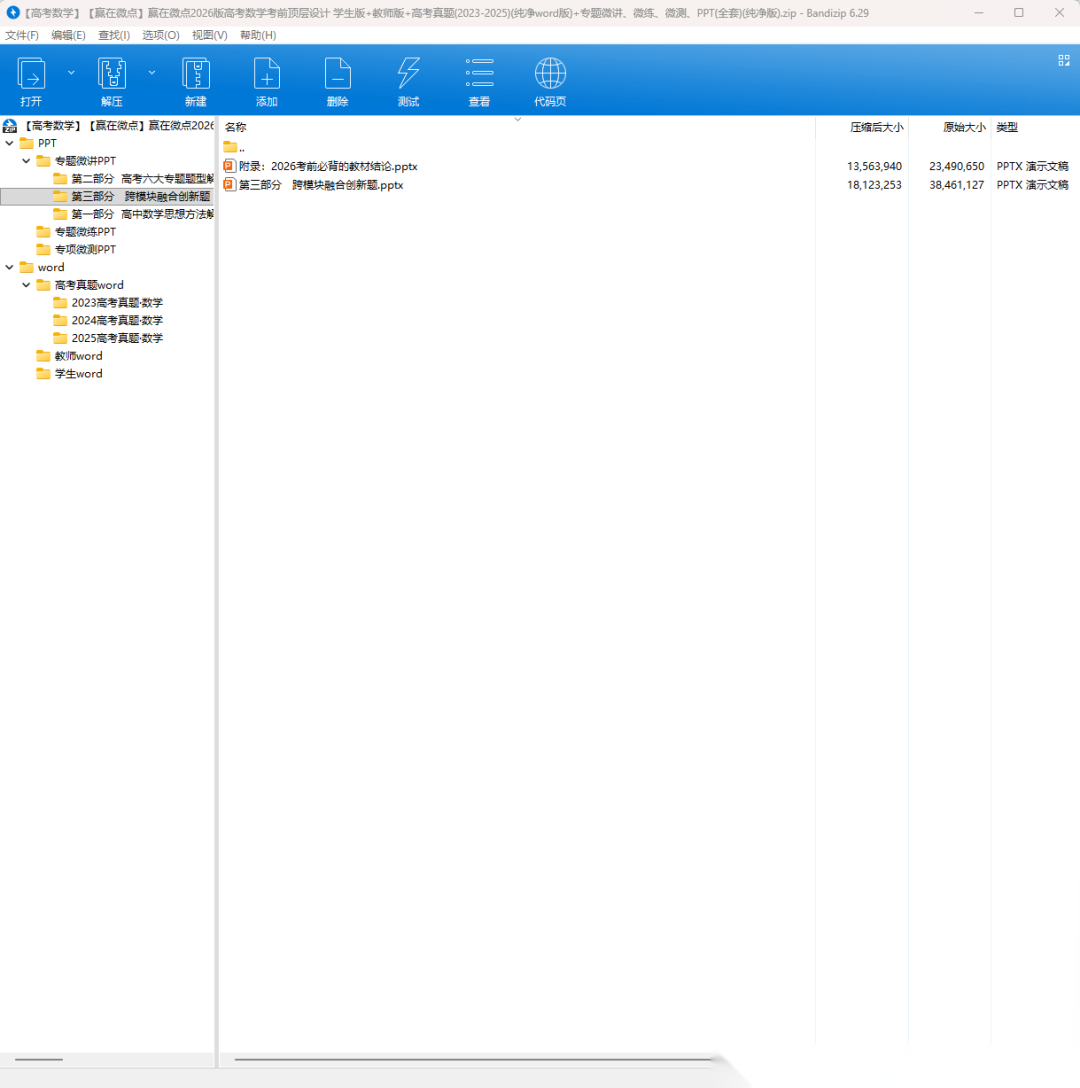Click the 新建 (New archive) toolbar icon

point(195,75)
